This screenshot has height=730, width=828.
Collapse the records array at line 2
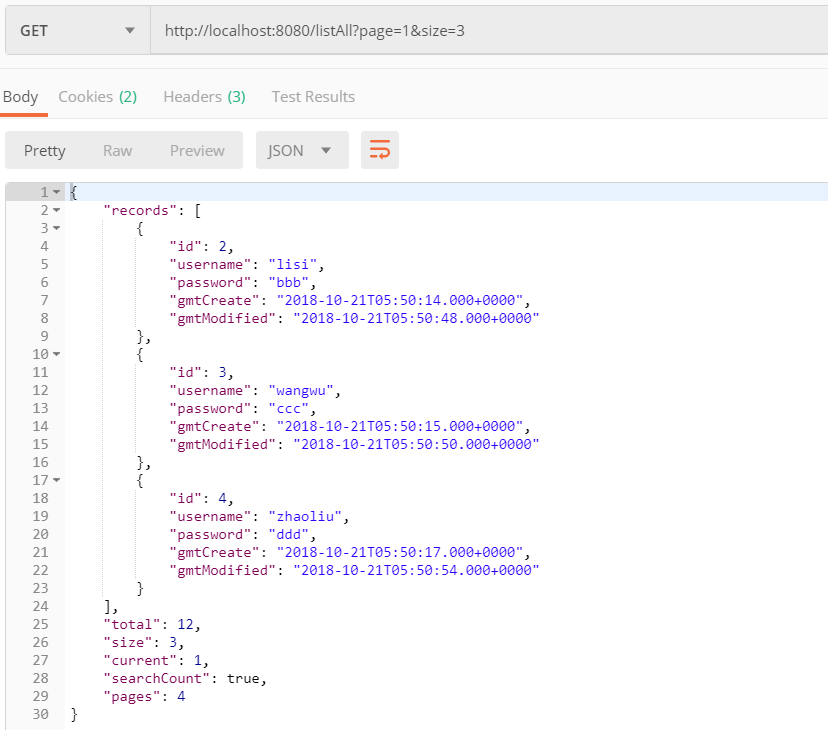tap(57, 210)
